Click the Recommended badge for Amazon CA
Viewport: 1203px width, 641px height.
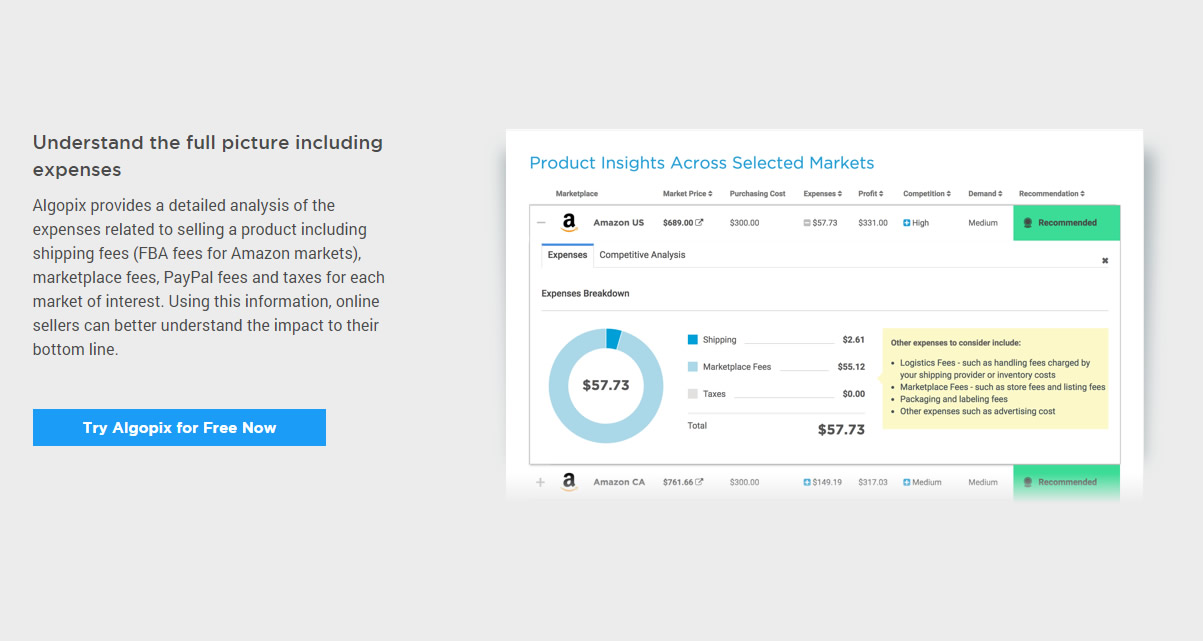point(1066,482)
